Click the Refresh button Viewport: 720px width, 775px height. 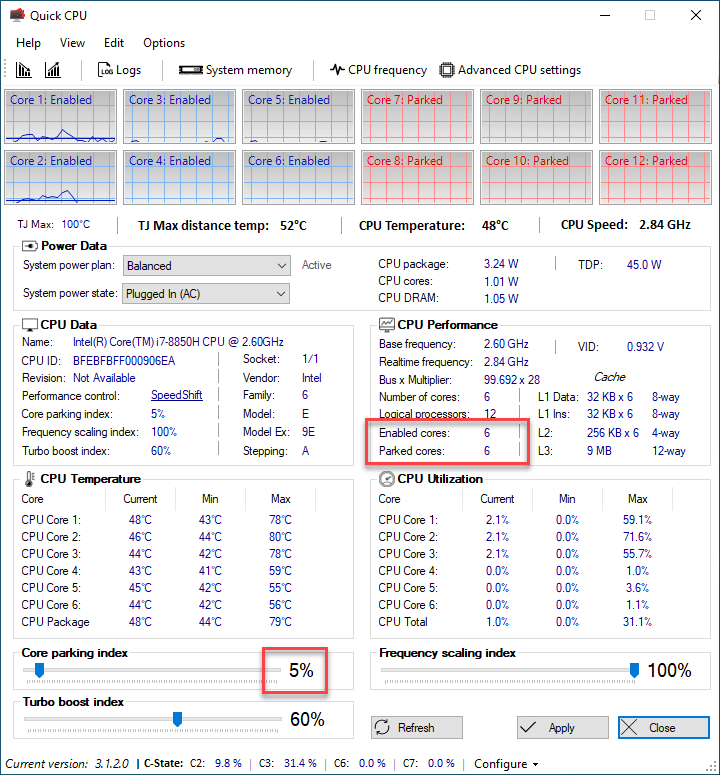[x=416, y=728]
